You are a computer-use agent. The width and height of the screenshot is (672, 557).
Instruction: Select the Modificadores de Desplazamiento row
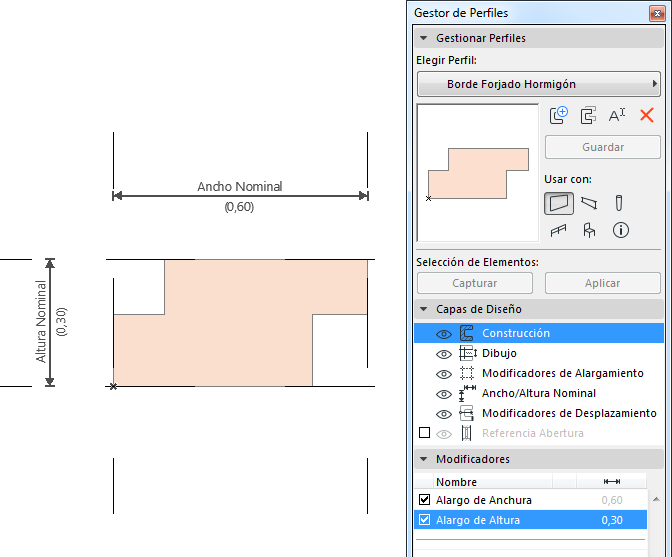tap(539, 413)
